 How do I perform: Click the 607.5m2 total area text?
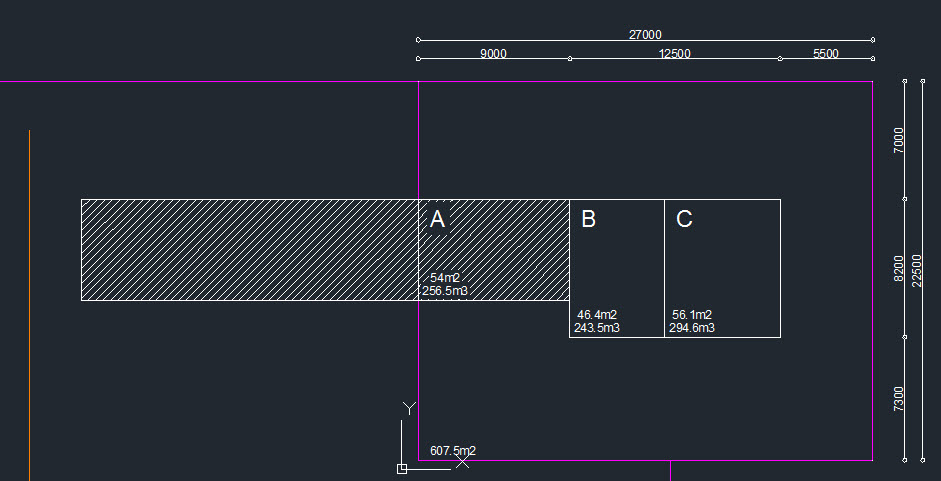[x=453, y=451]
